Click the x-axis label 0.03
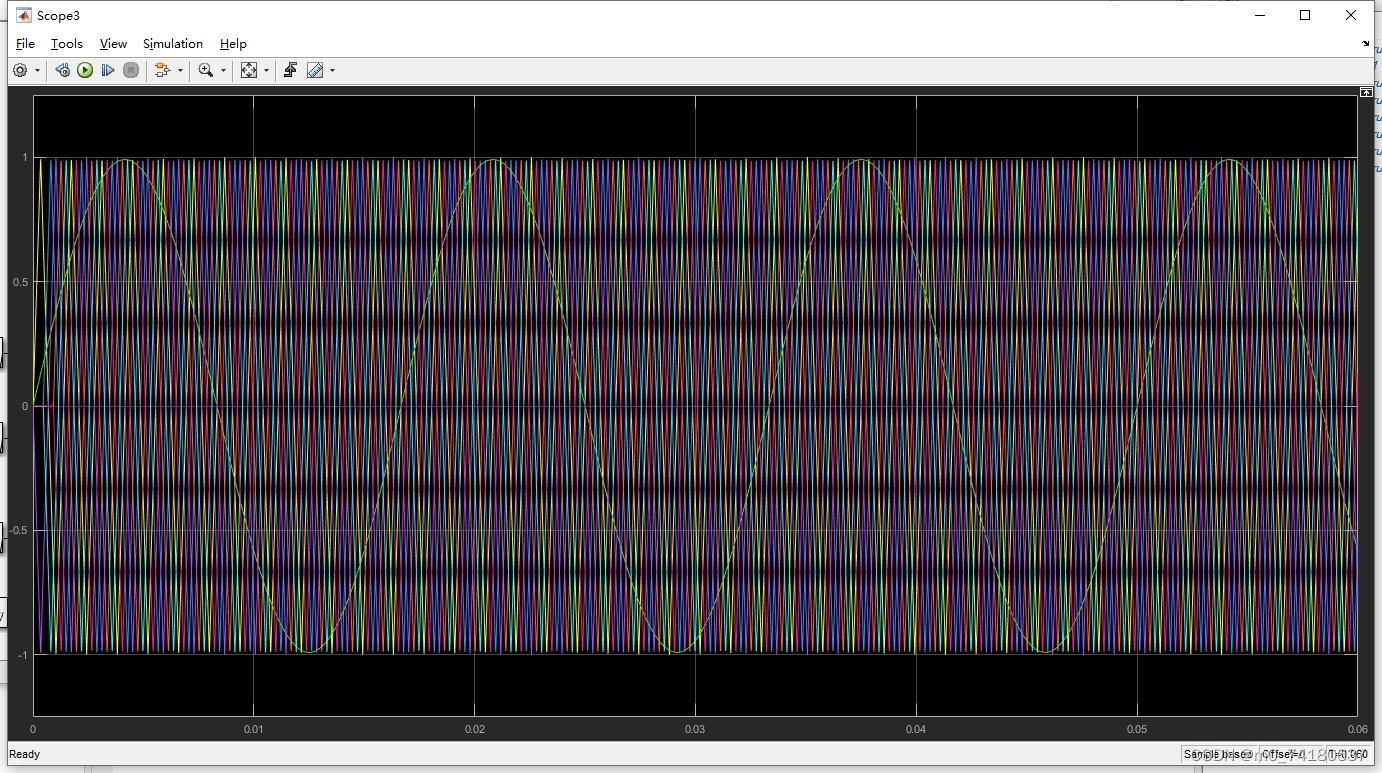This screenshot has width=1382, height=773. [695, 729]
